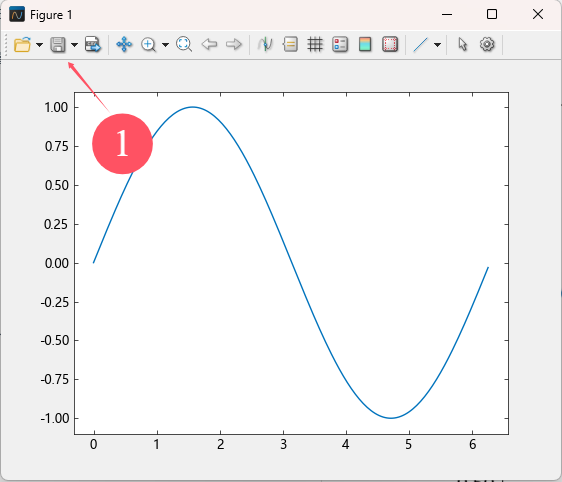The image size is (562, 482).
Task: Expand the dropdown next to open folder
Action: tap(39, 45)
